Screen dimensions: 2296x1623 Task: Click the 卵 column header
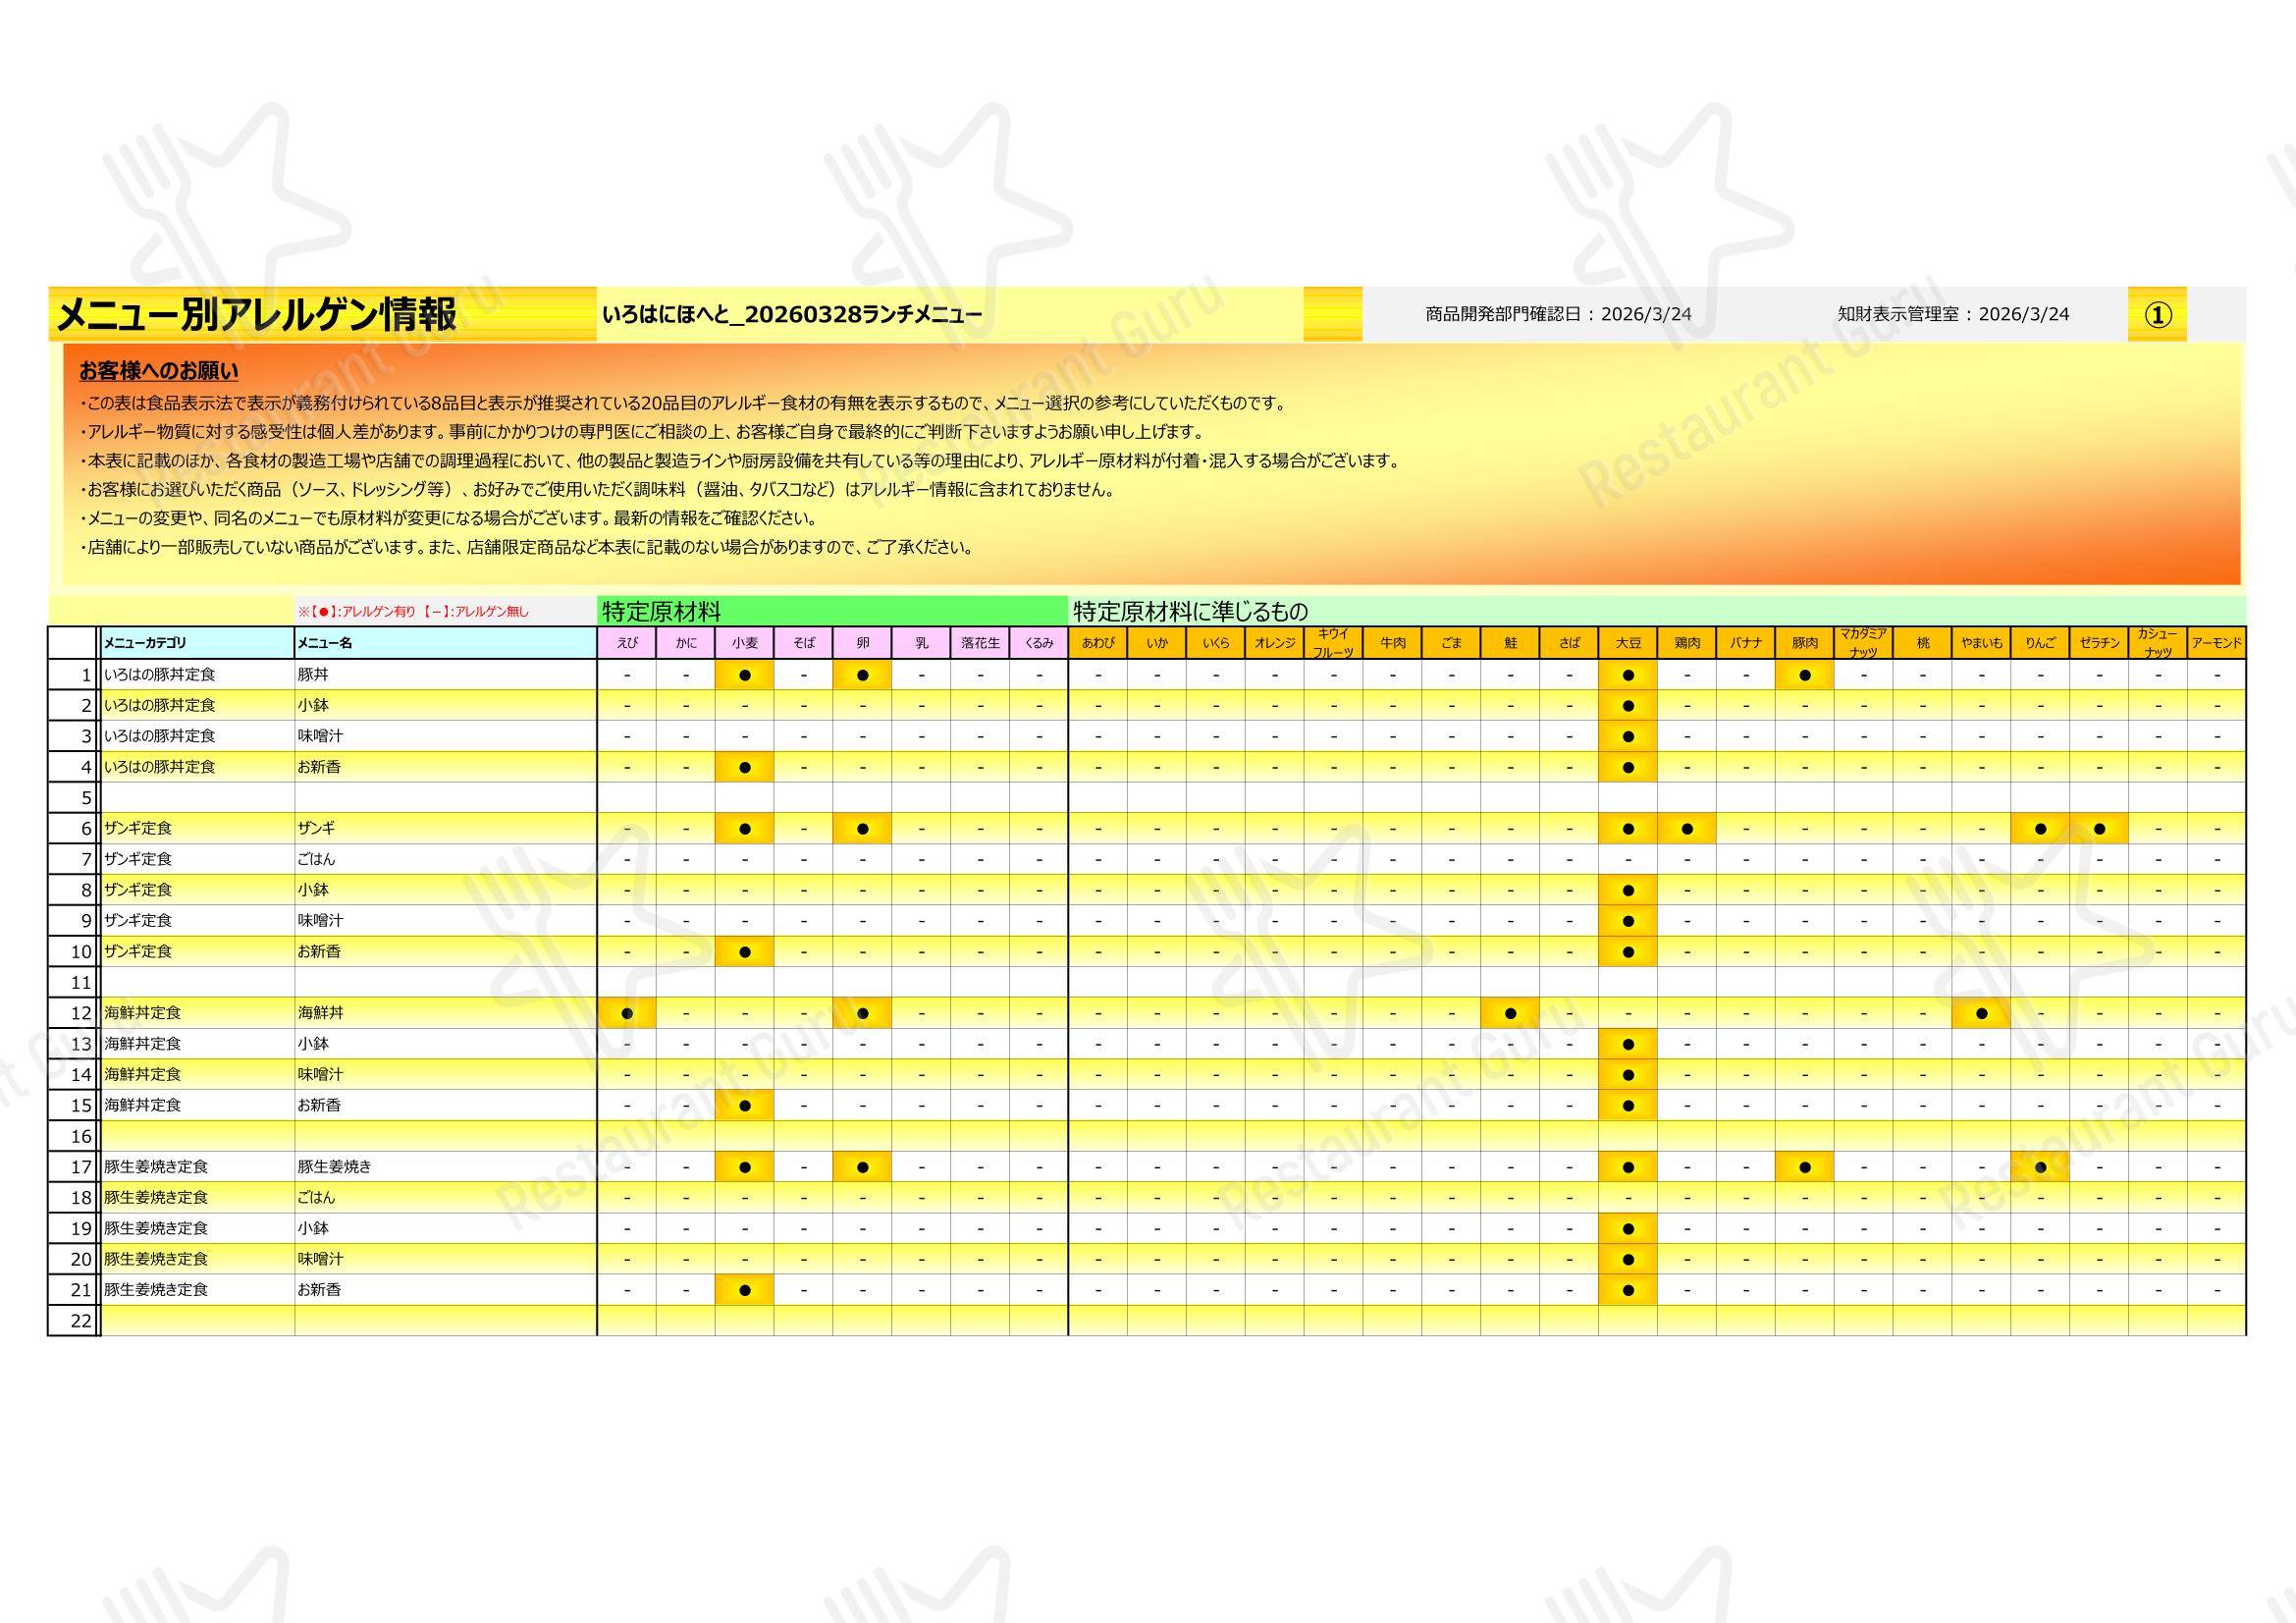863,643
